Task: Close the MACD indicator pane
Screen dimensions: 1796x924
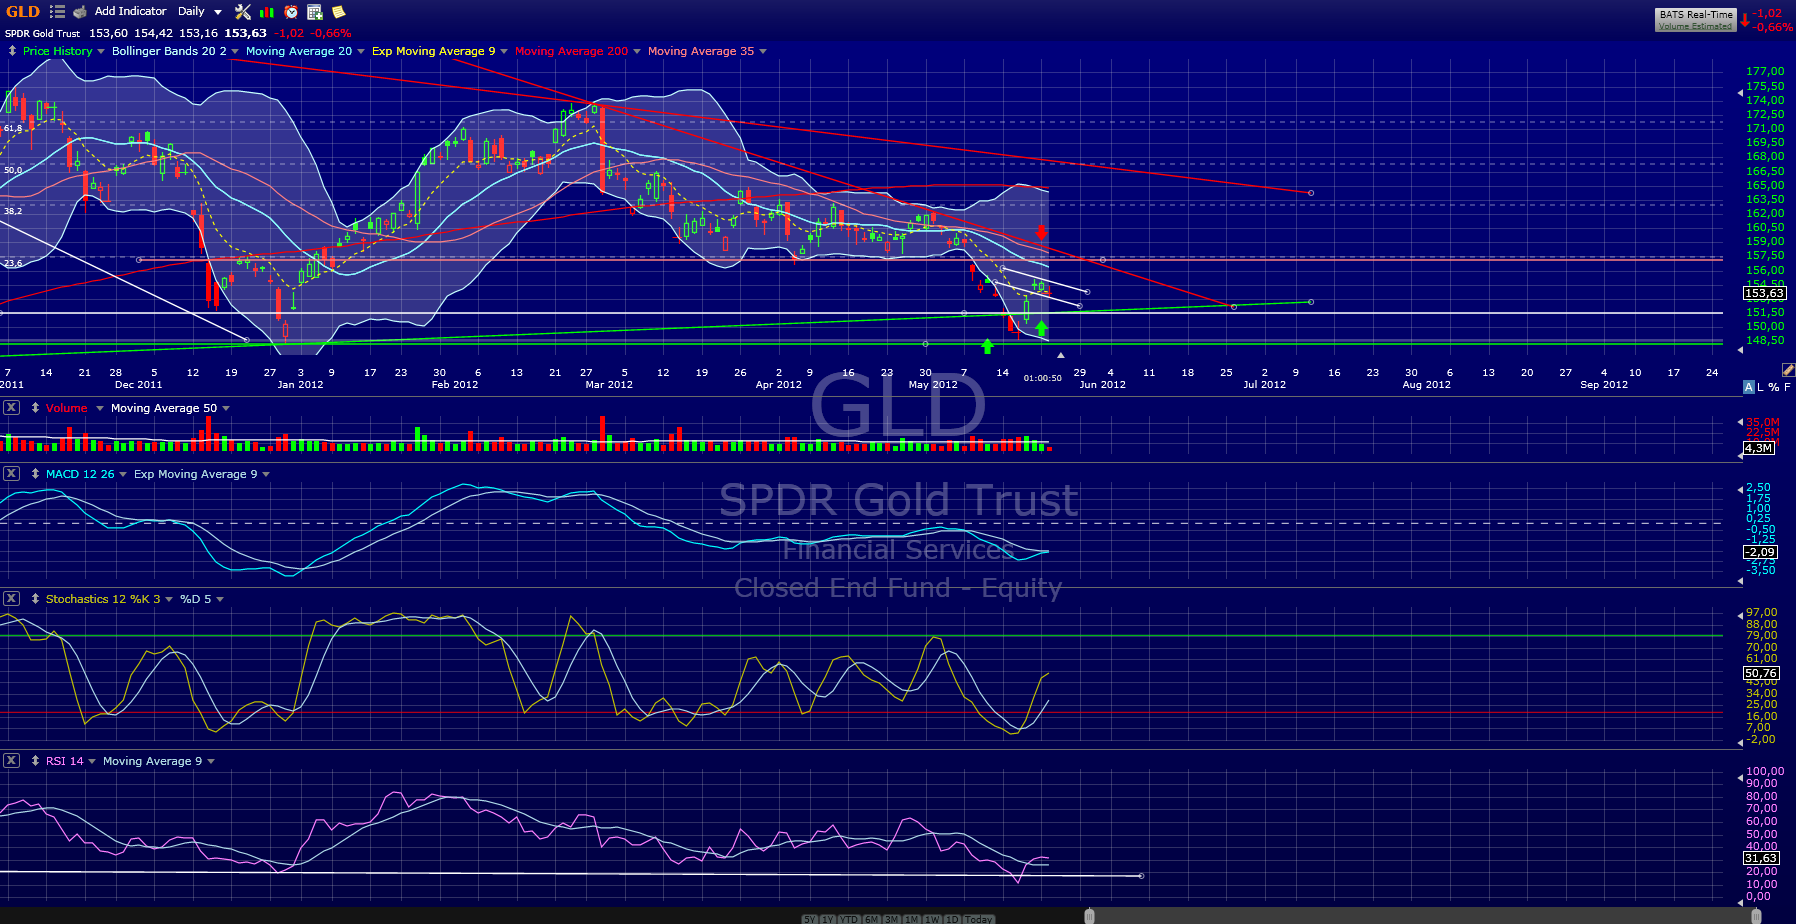Action: (x=11, y=474)
